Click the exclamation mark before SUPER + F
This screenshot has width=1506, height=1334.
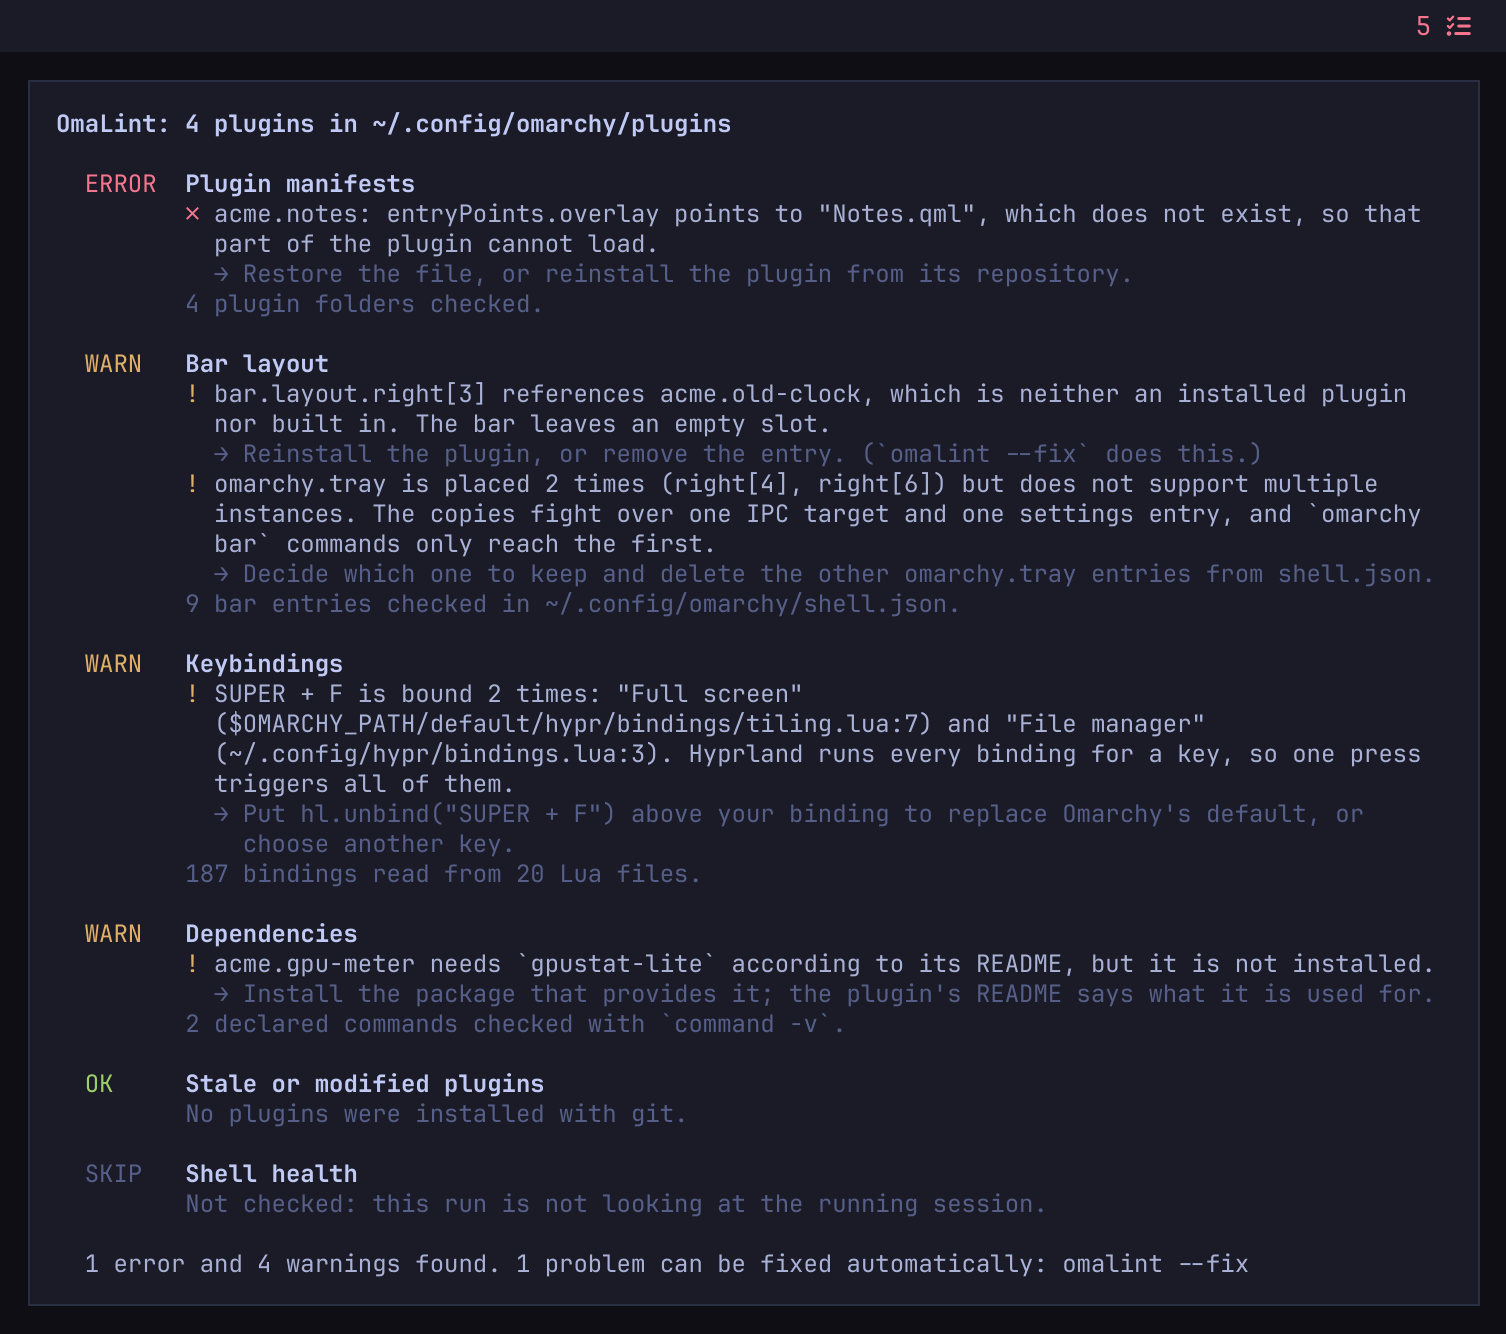[x=192, y=694]
